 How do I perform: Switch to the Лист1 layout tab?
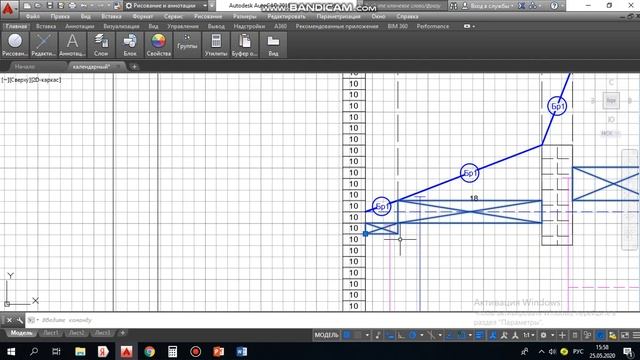coord(51,333)
